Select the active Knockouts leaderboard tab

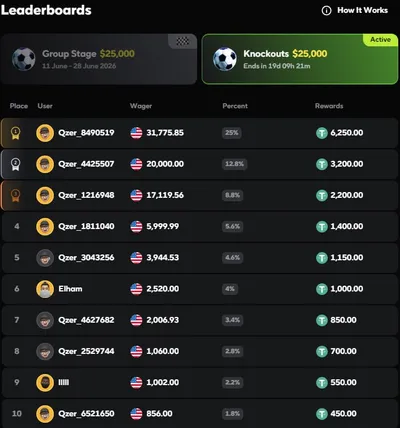pyautogui.click(x=300, y=59)
